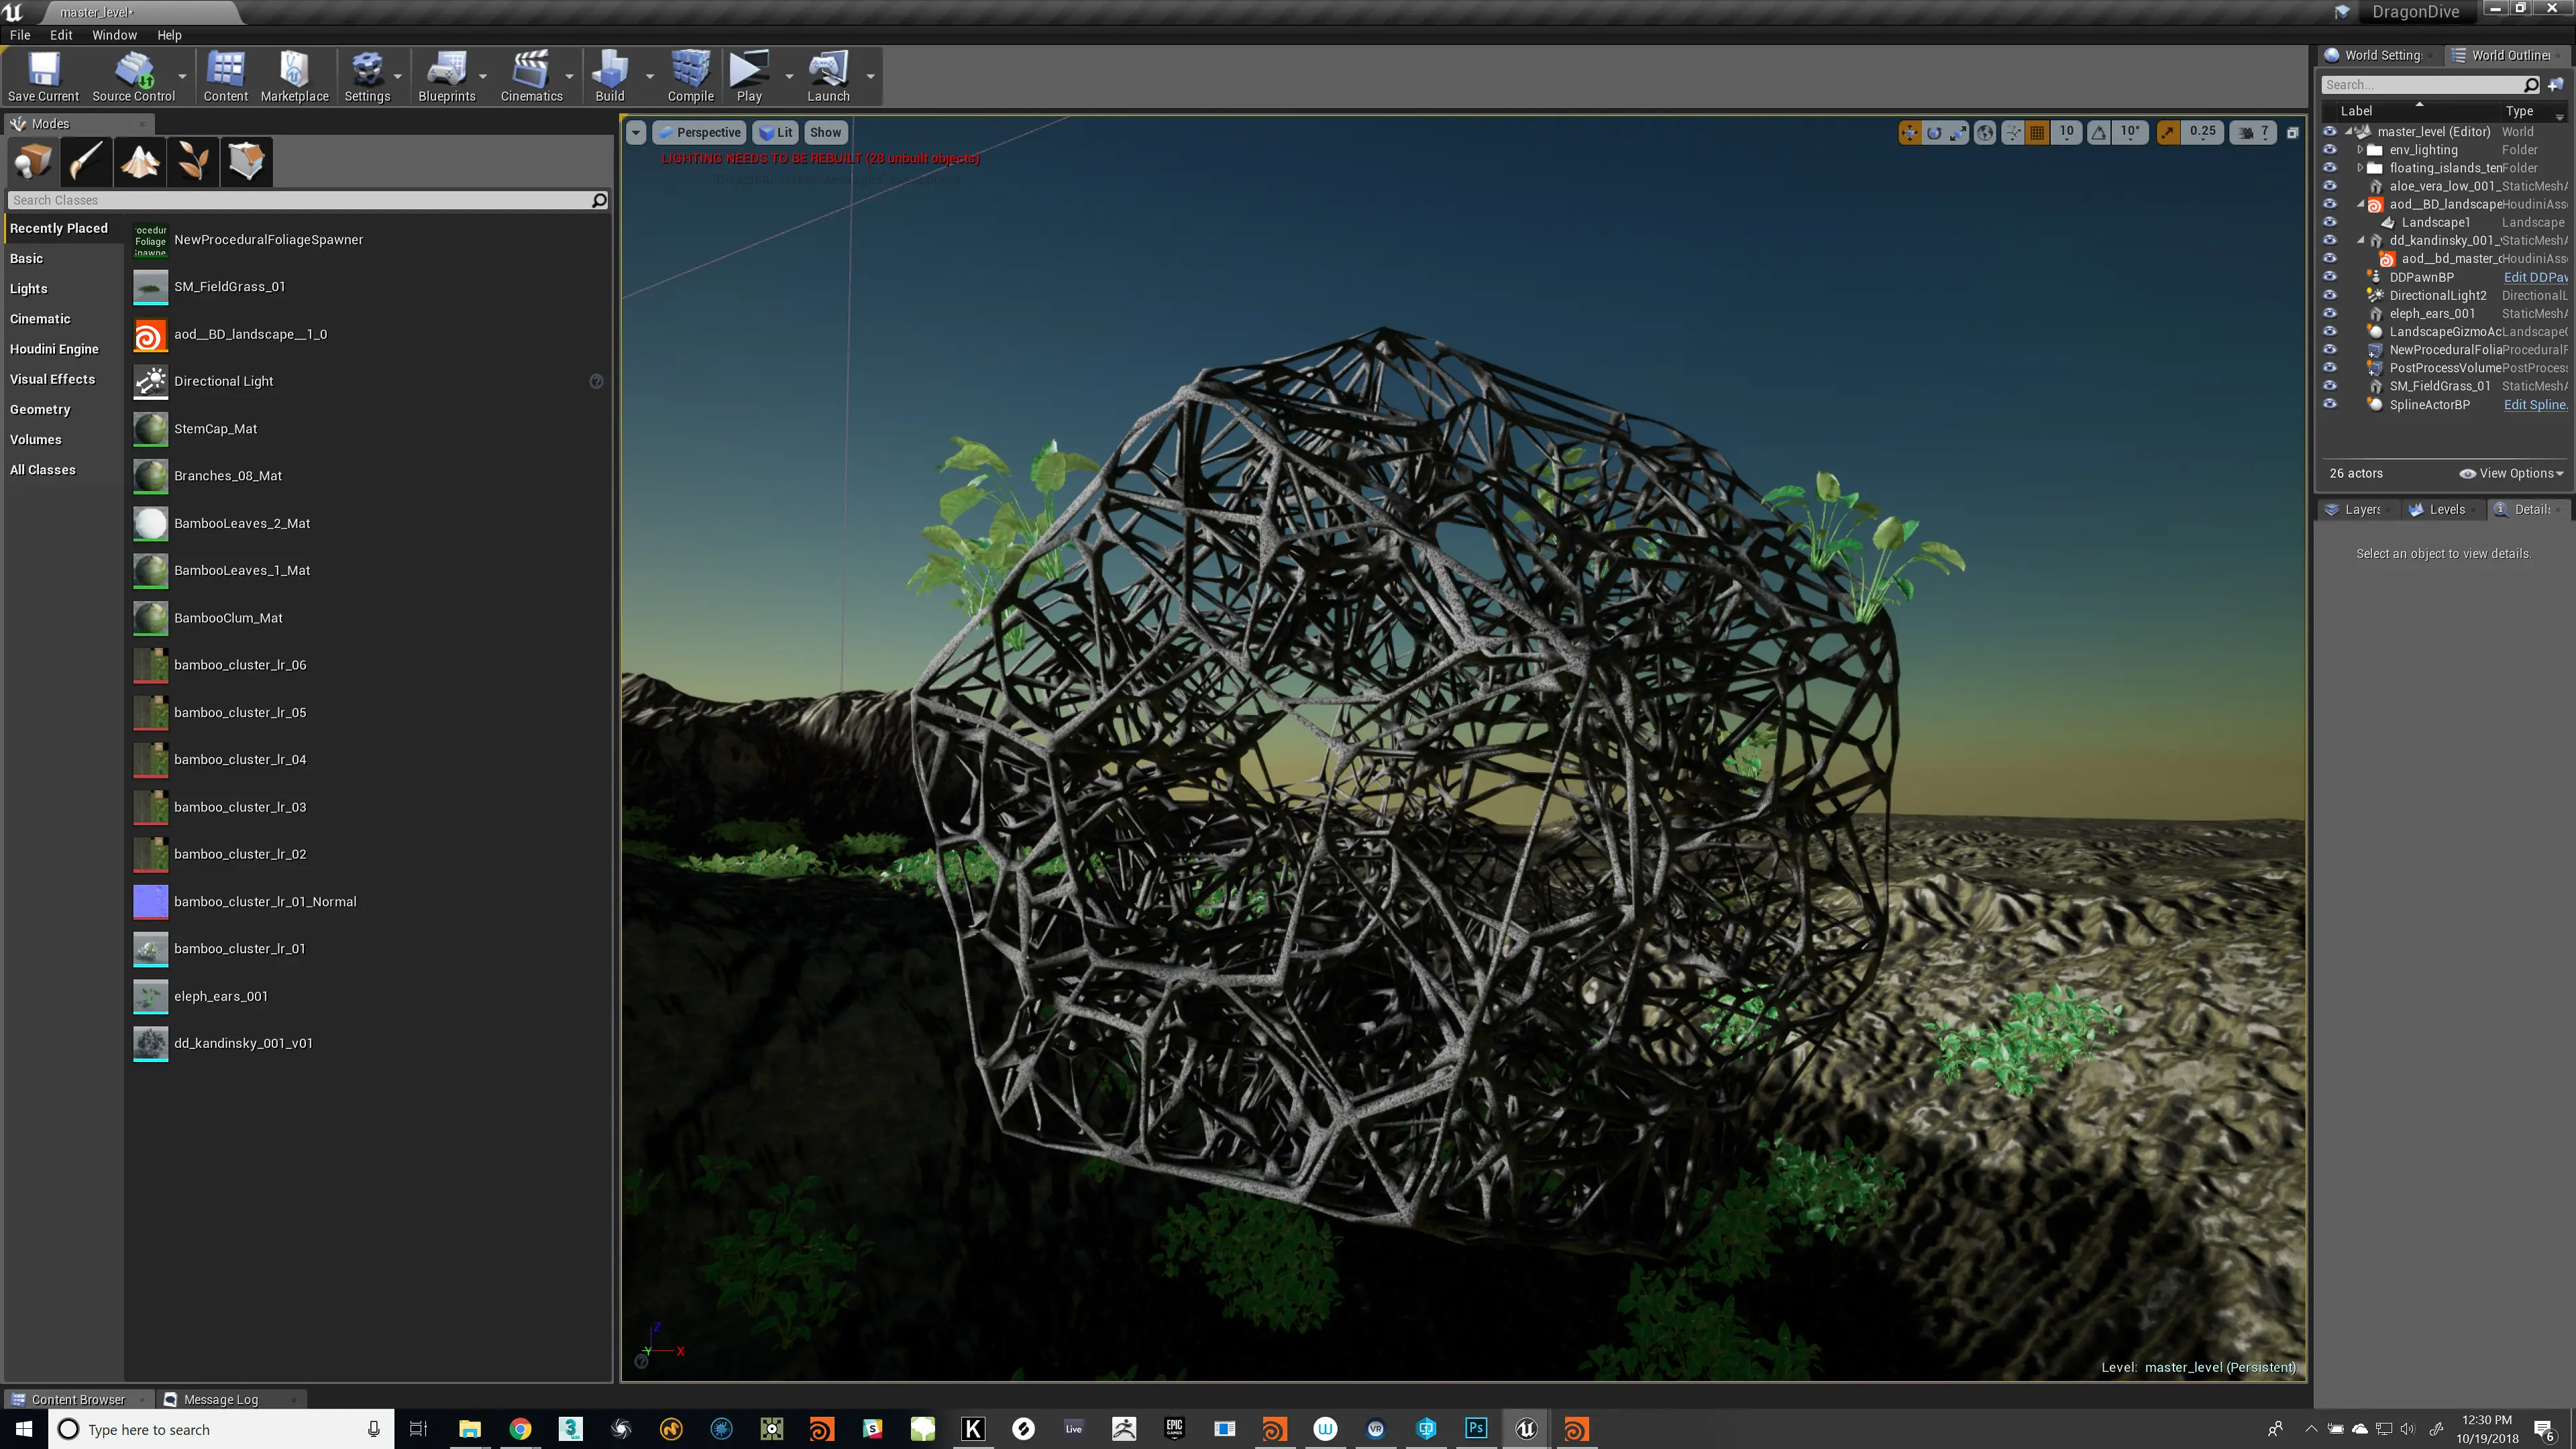
Task: Maximize or restore the viewport icon
Action: click(2293, 132)
